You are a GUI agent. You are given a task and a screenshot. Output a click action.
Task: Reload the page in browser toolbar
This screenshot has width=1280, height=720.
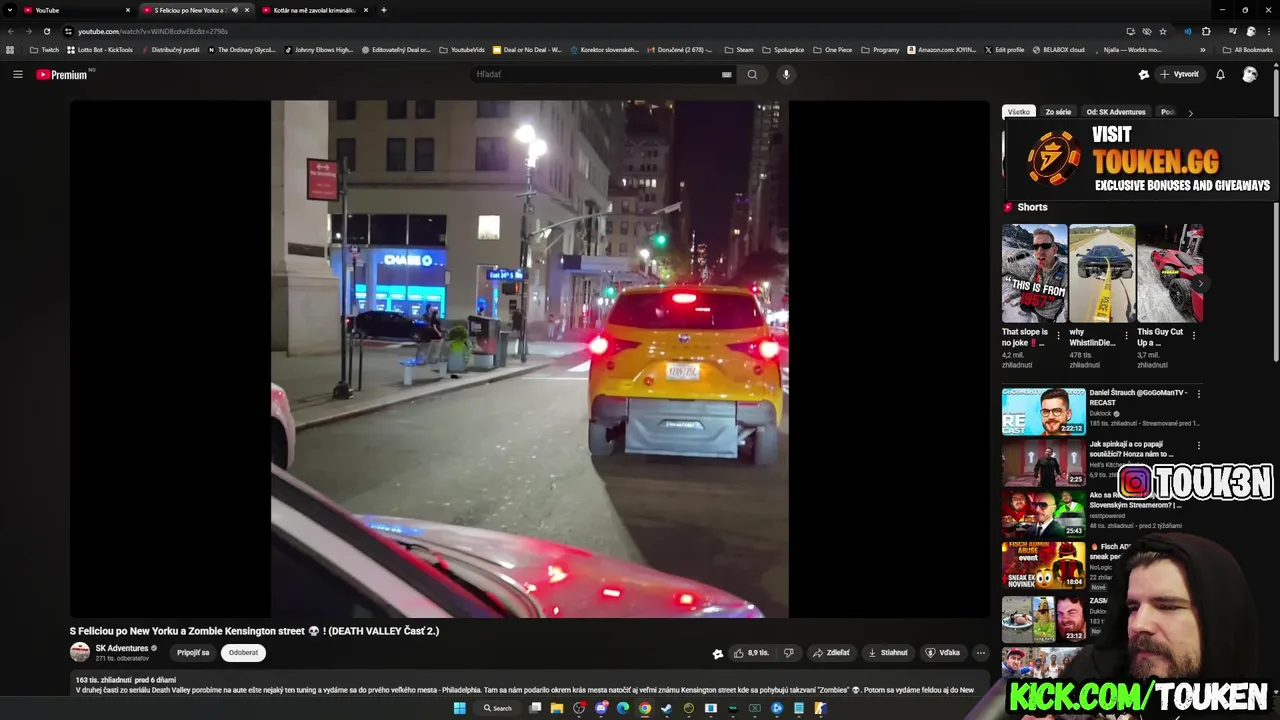[x=46, y=31]
